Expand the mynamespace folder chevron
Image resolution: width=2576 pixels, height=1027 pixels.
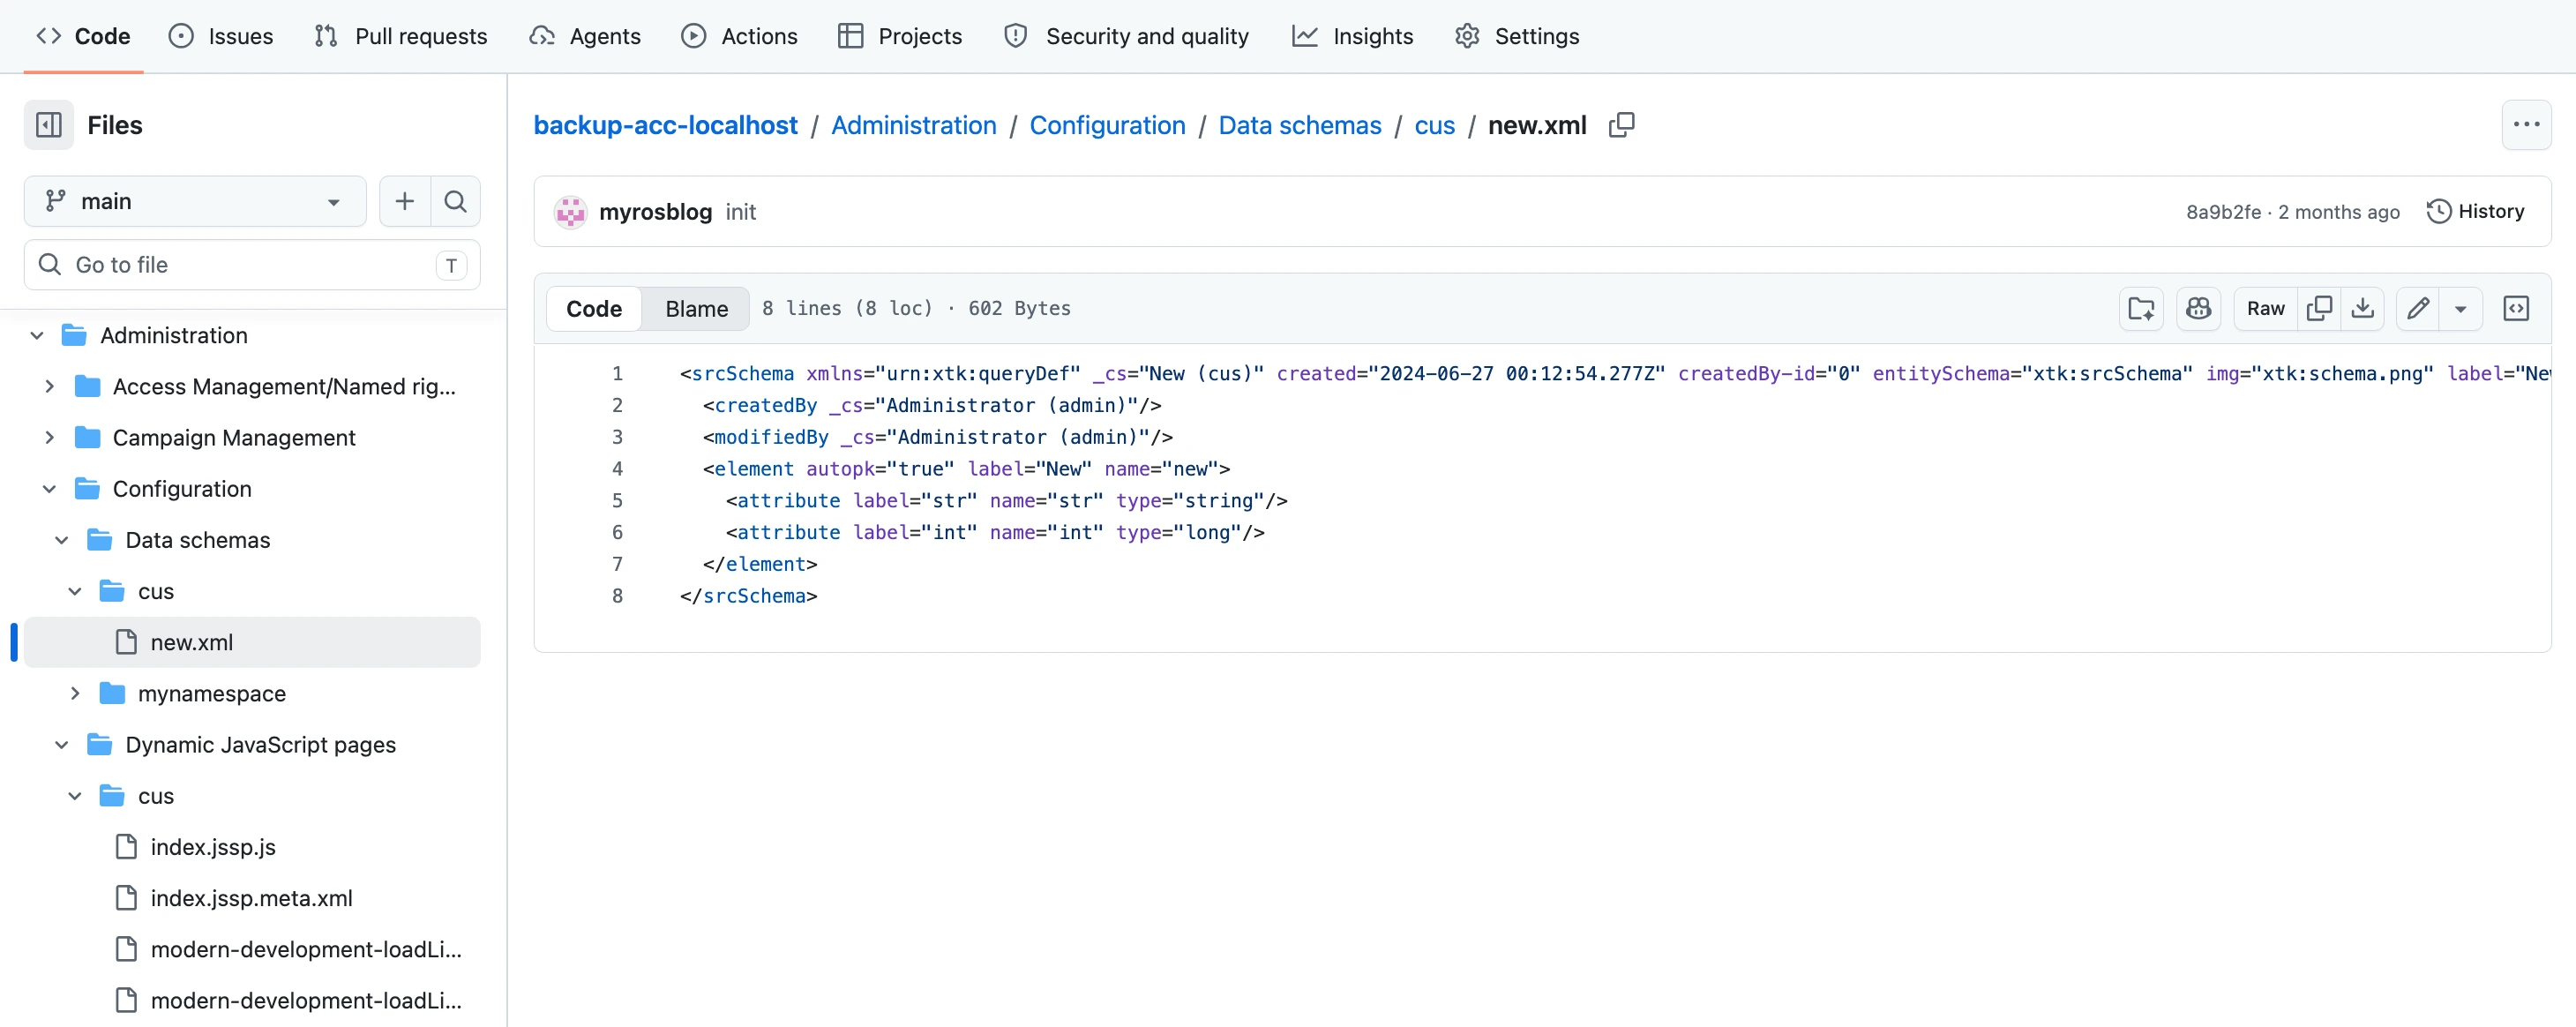pos(75,693)
